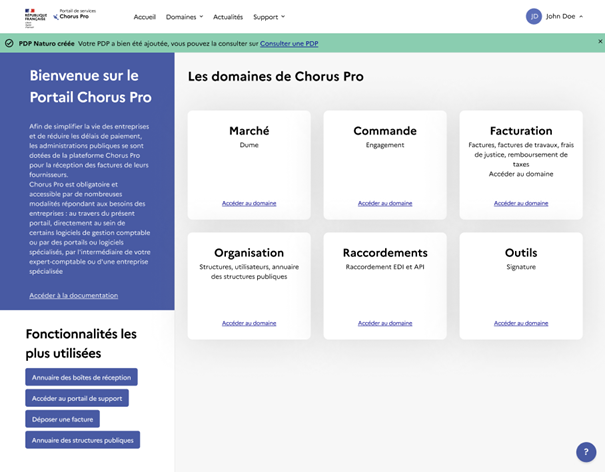This screenshot has width=605, height=472.
Task: Access the Raccordements domain link
Action: pyautogui.click(x=385, y=323)
